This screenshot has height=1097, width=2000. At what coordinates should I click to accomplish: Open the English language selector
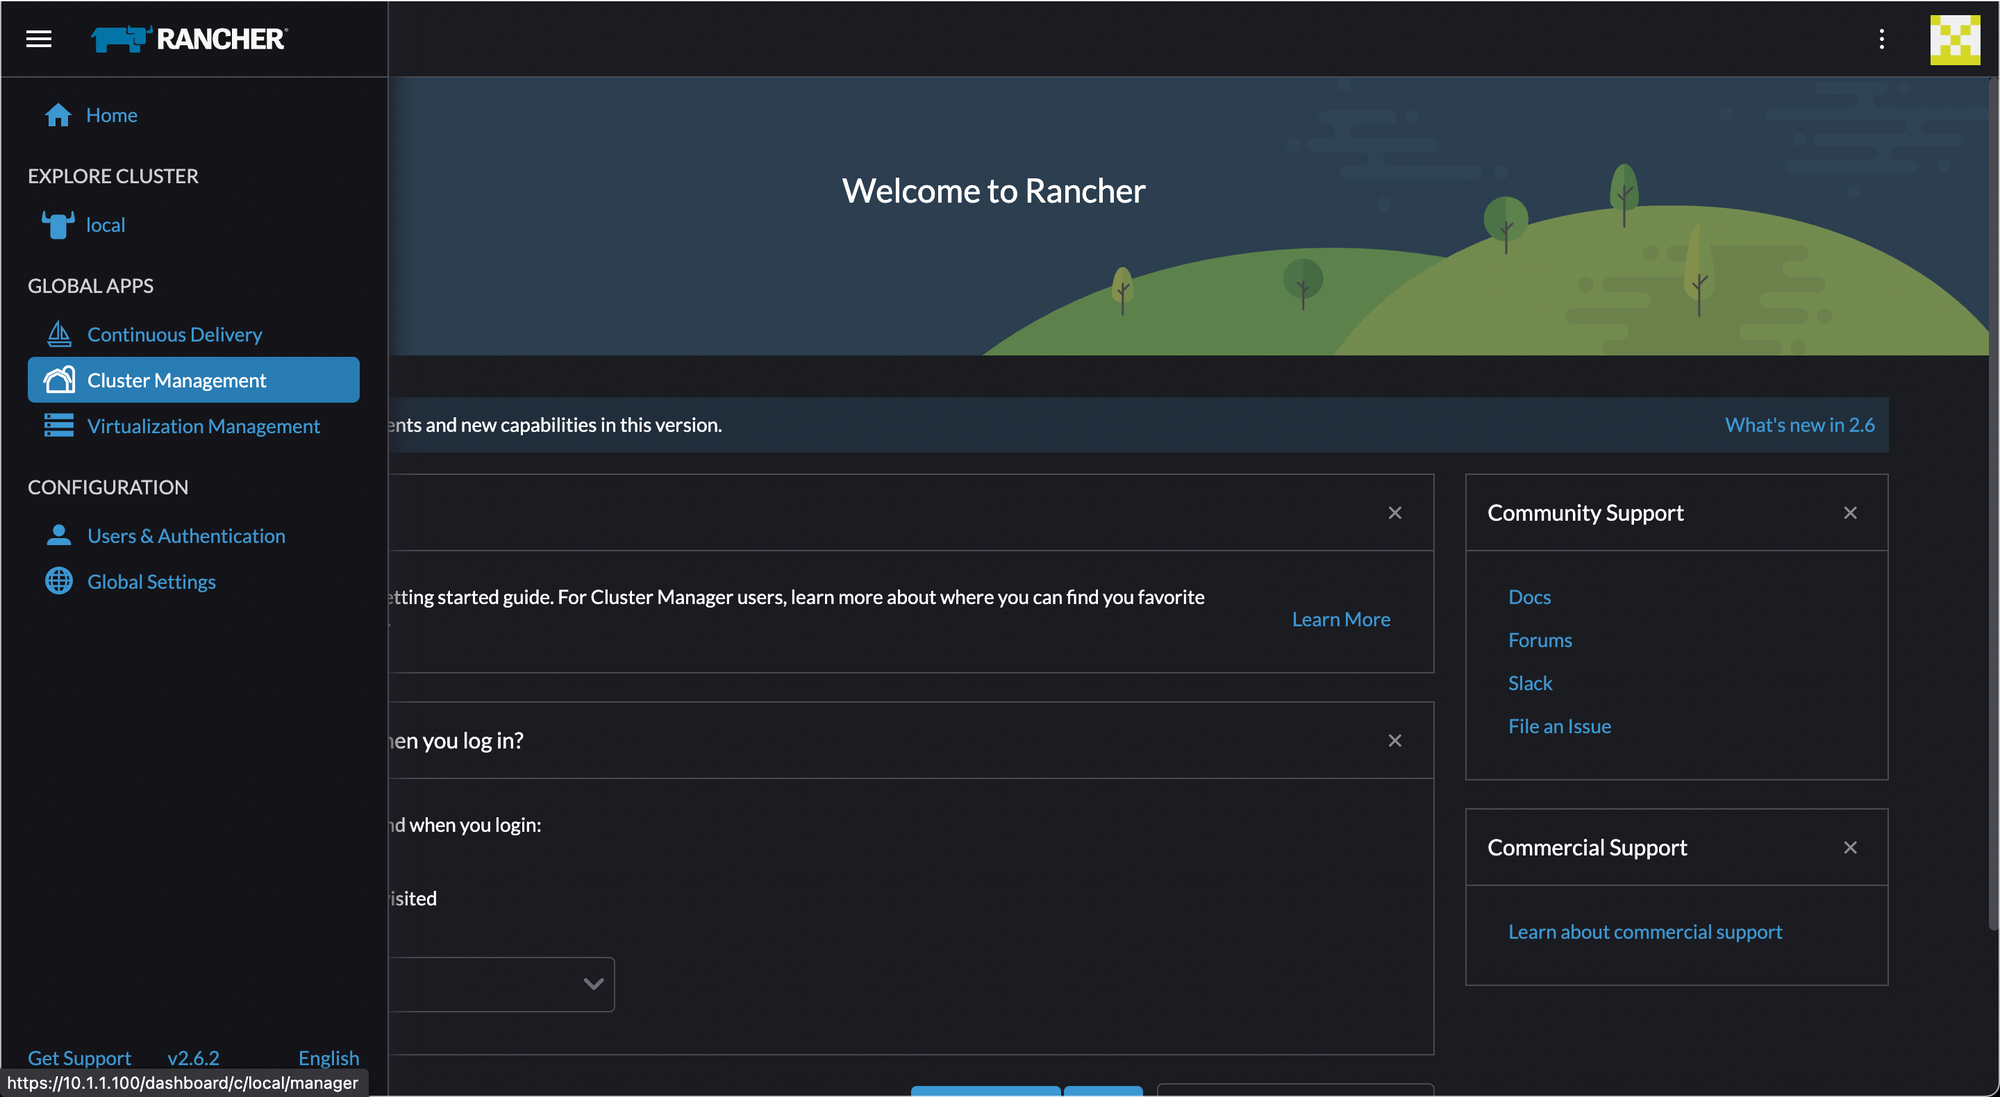(328, 1058)
